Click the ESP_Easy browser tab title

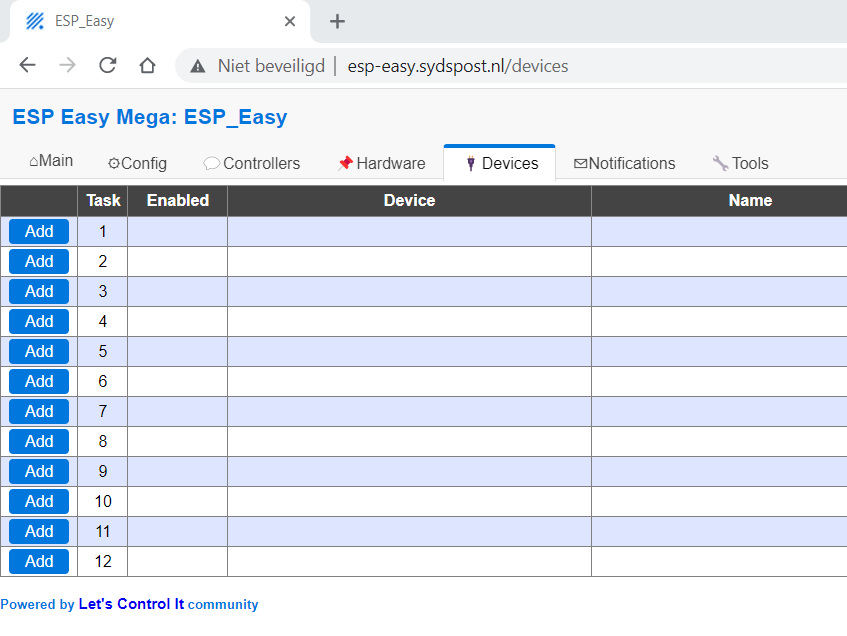pyautogui.click(x=84, y=21)
